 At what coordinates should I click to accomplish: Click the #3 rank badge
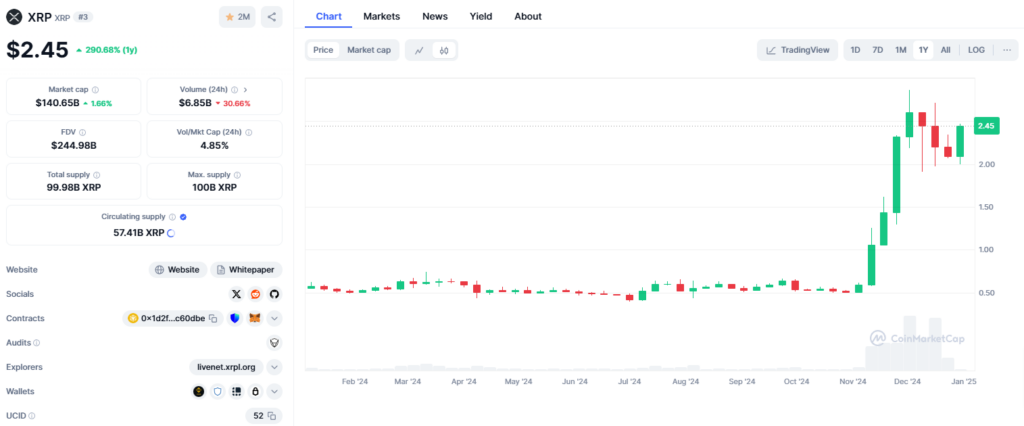83,17
